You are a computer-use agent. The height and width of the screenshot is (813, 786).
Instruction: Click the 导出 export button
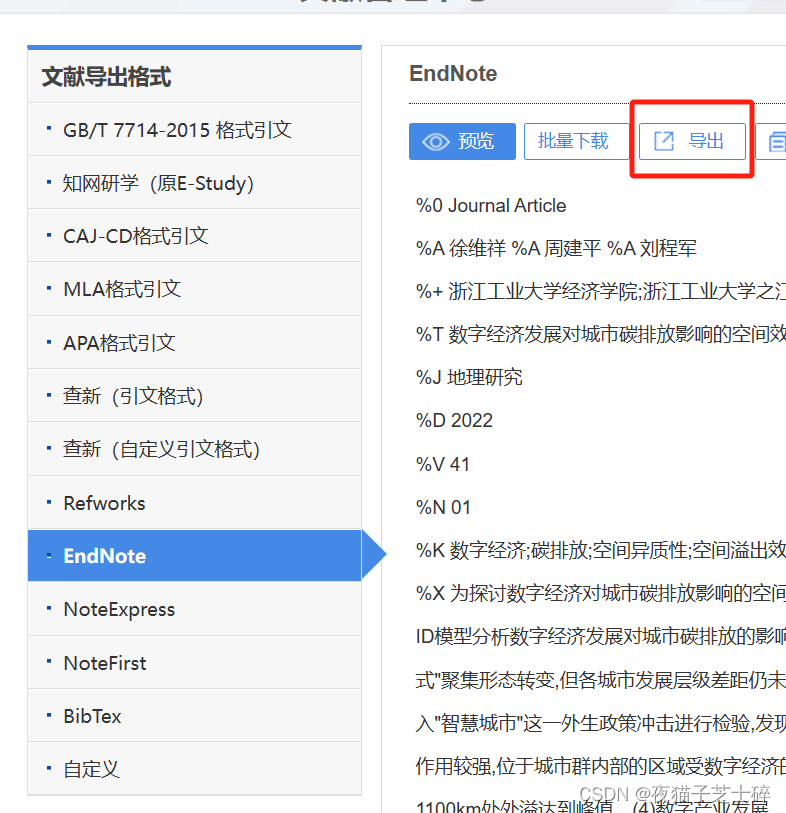(692, 142)
